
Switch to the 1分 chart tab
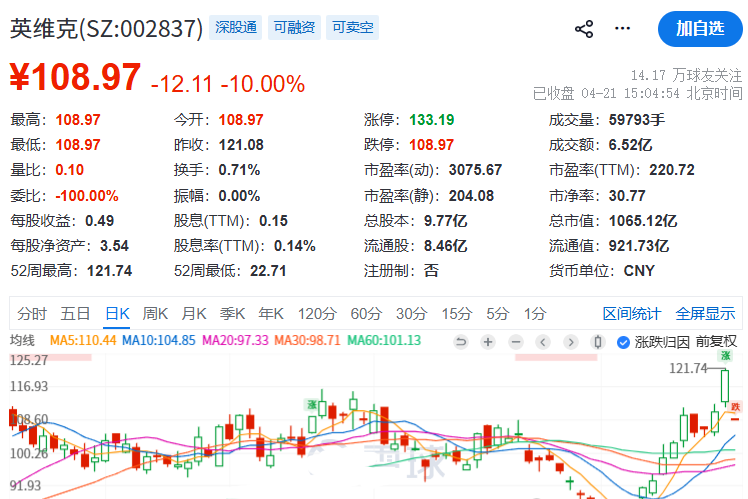point(535,314)
